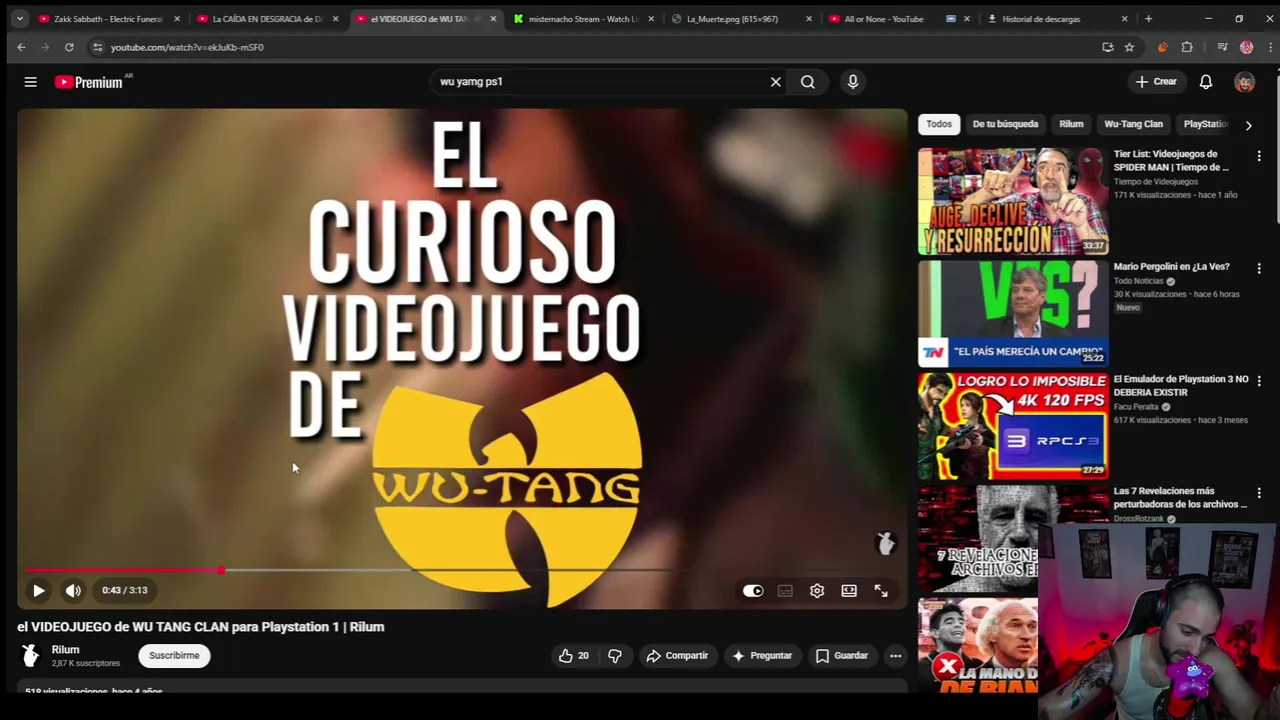Bookmark this page with the star

[1129, 47]
